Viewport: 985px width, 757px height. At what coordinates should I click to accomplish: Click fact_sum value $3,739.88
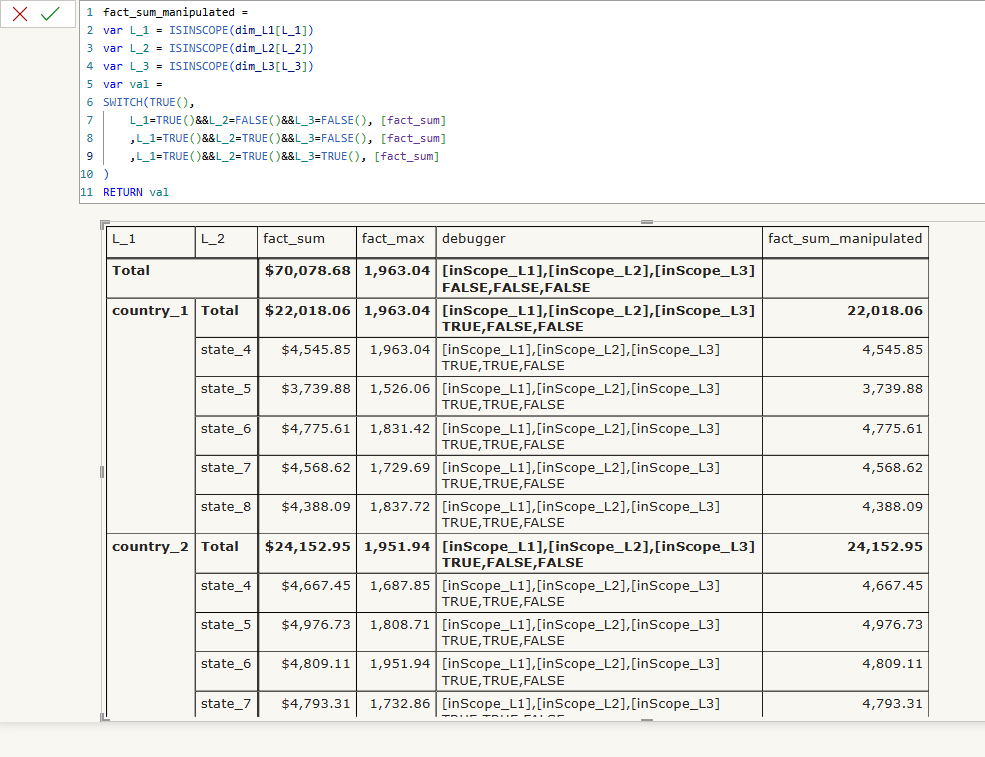315,389
